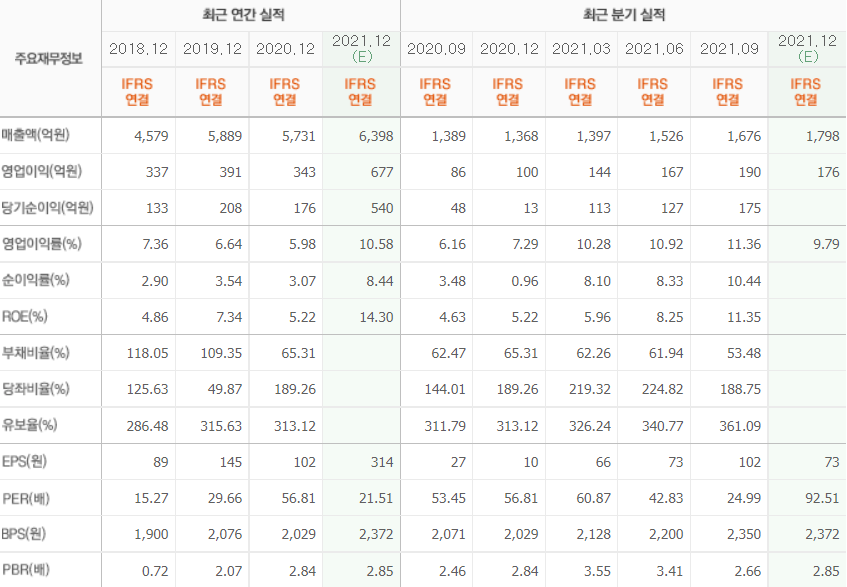Image resolution: width=847 pixels, height=587 pixels.
Task: Click the 14.30 ROE value
Action: [377, 317]
